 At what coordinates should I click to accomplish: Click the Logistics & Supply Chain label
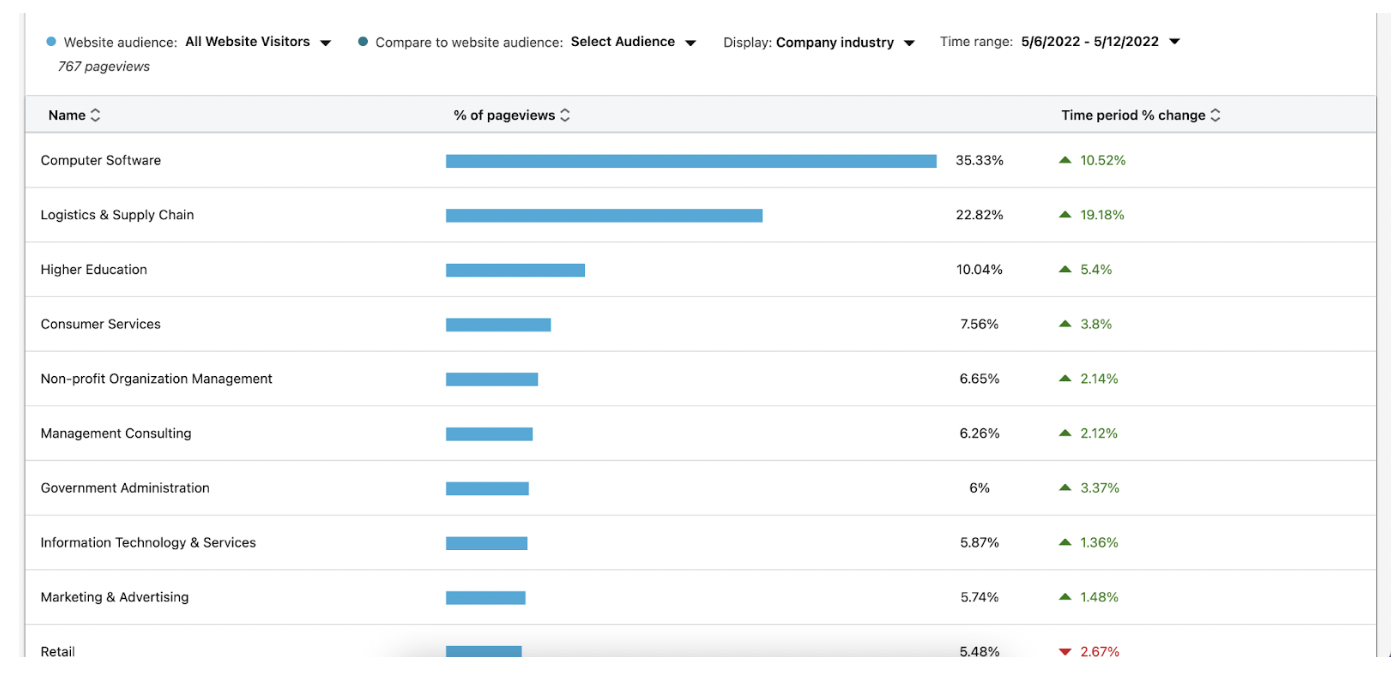tap(116, 214)
